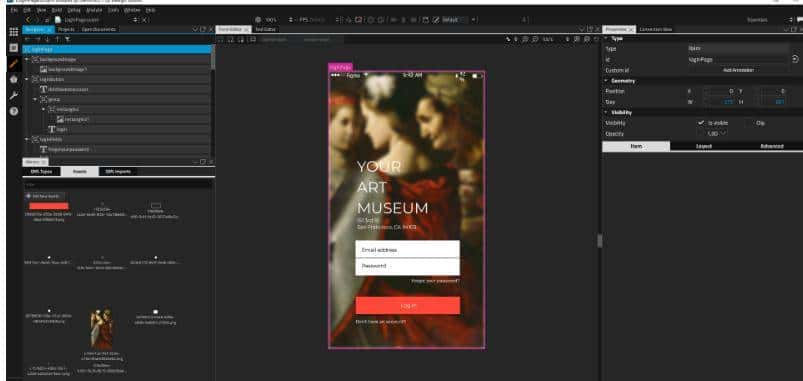Open the Welcome mode grid icon
Screen dimensions: 803x381
(x=13, y=32)
